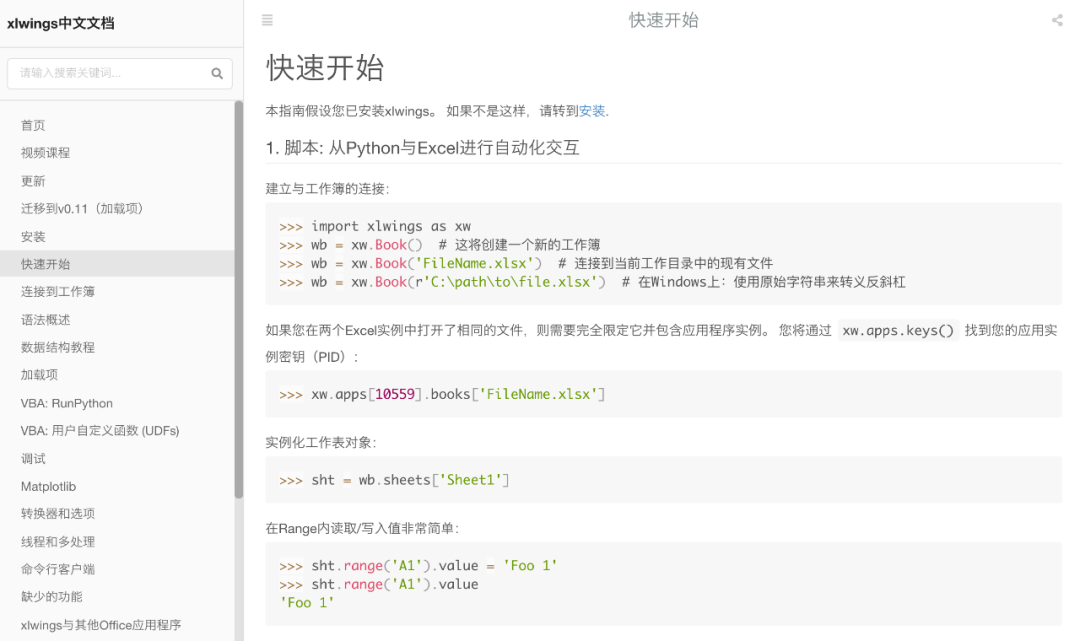The width and height of the screenshot is (1080, 641).
Task: Open 缺少的功能 chapter
Action: point(52,597)
